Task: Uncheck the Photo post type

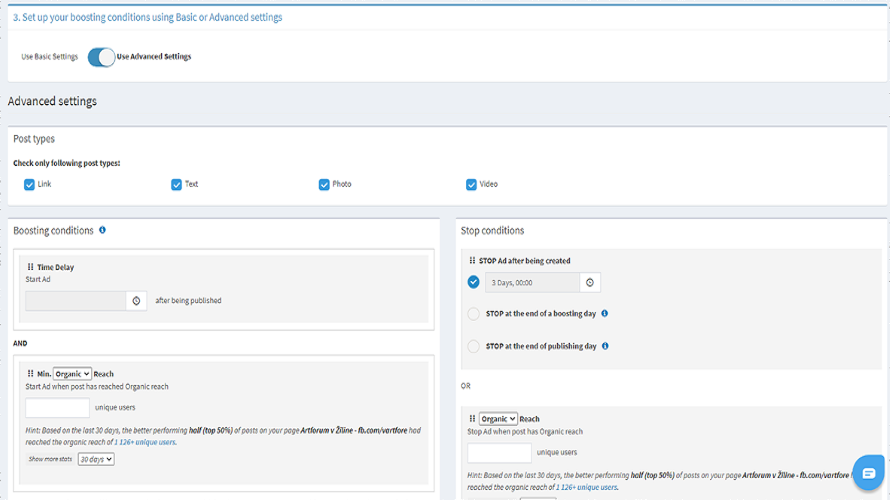Action: click(x=324, y=184)
